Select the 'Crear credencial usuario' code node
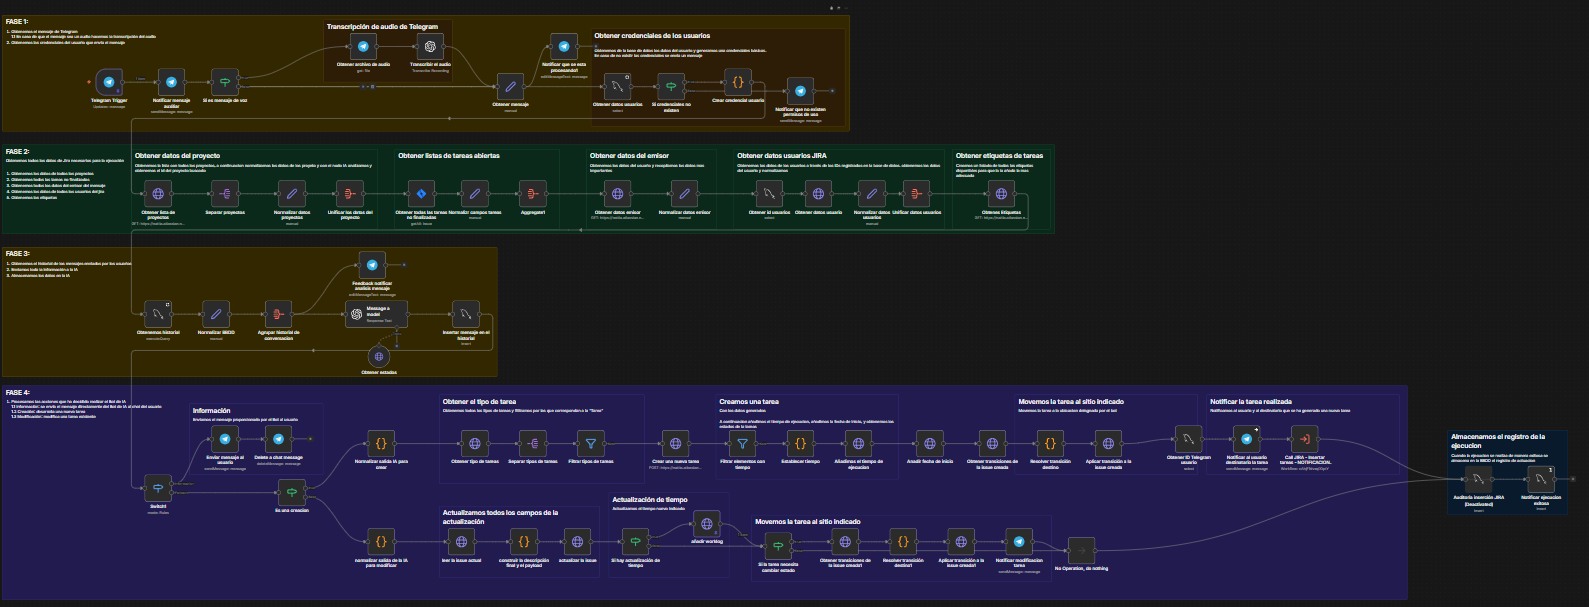 pyautogui.click(x=738, y=83)
